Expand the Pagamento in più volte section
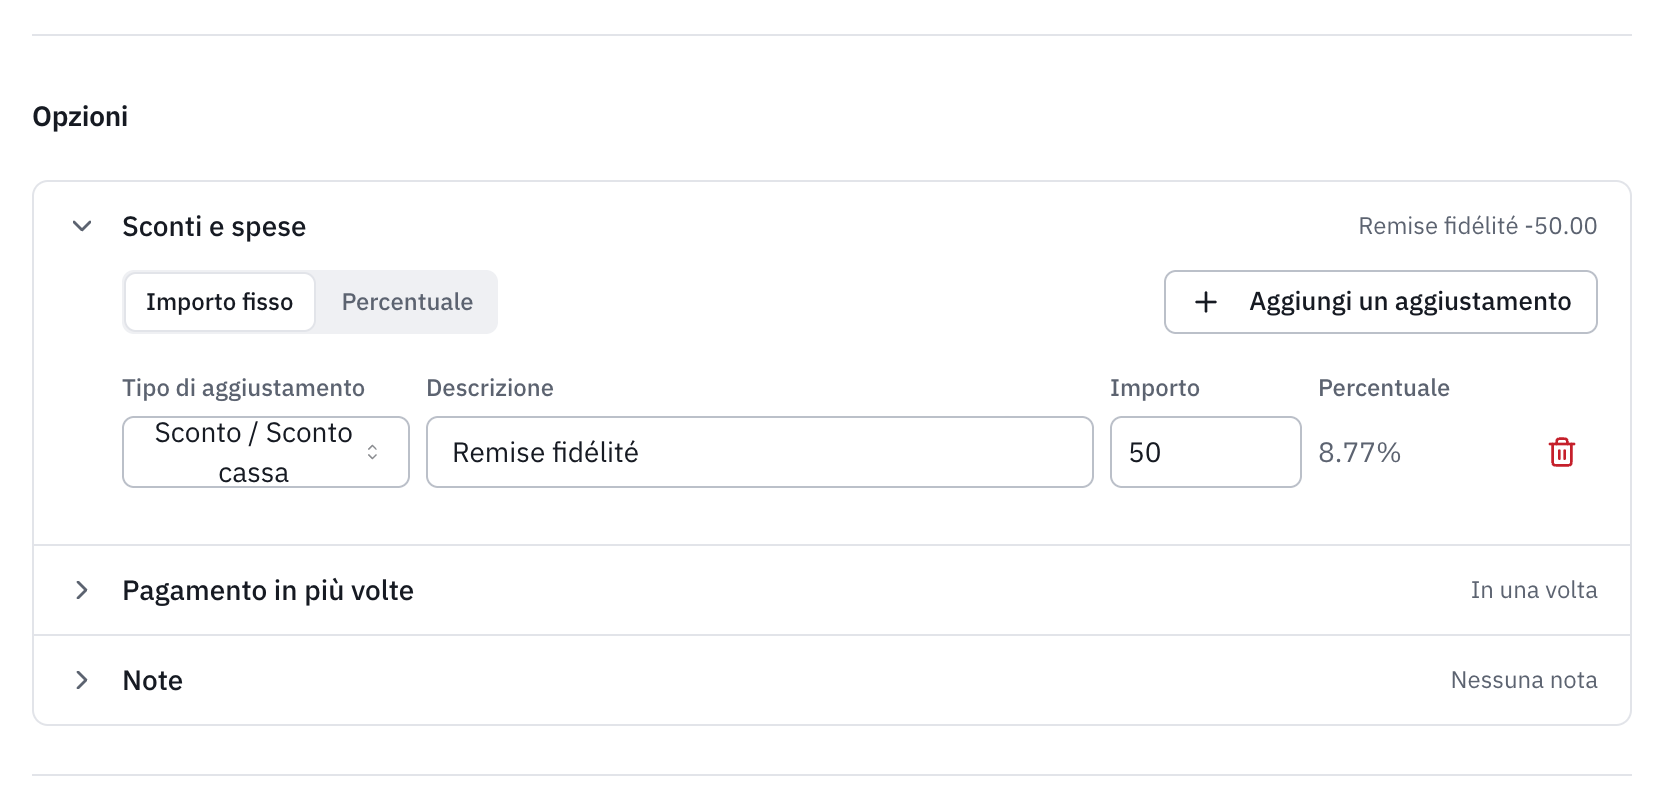 82,590
